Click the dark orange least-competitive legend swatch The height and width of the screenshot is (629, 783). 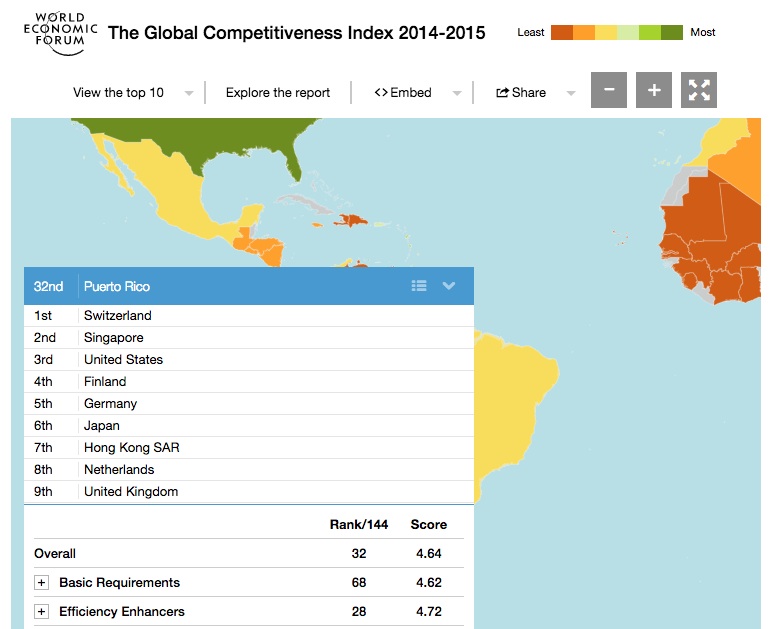(562, 32)
